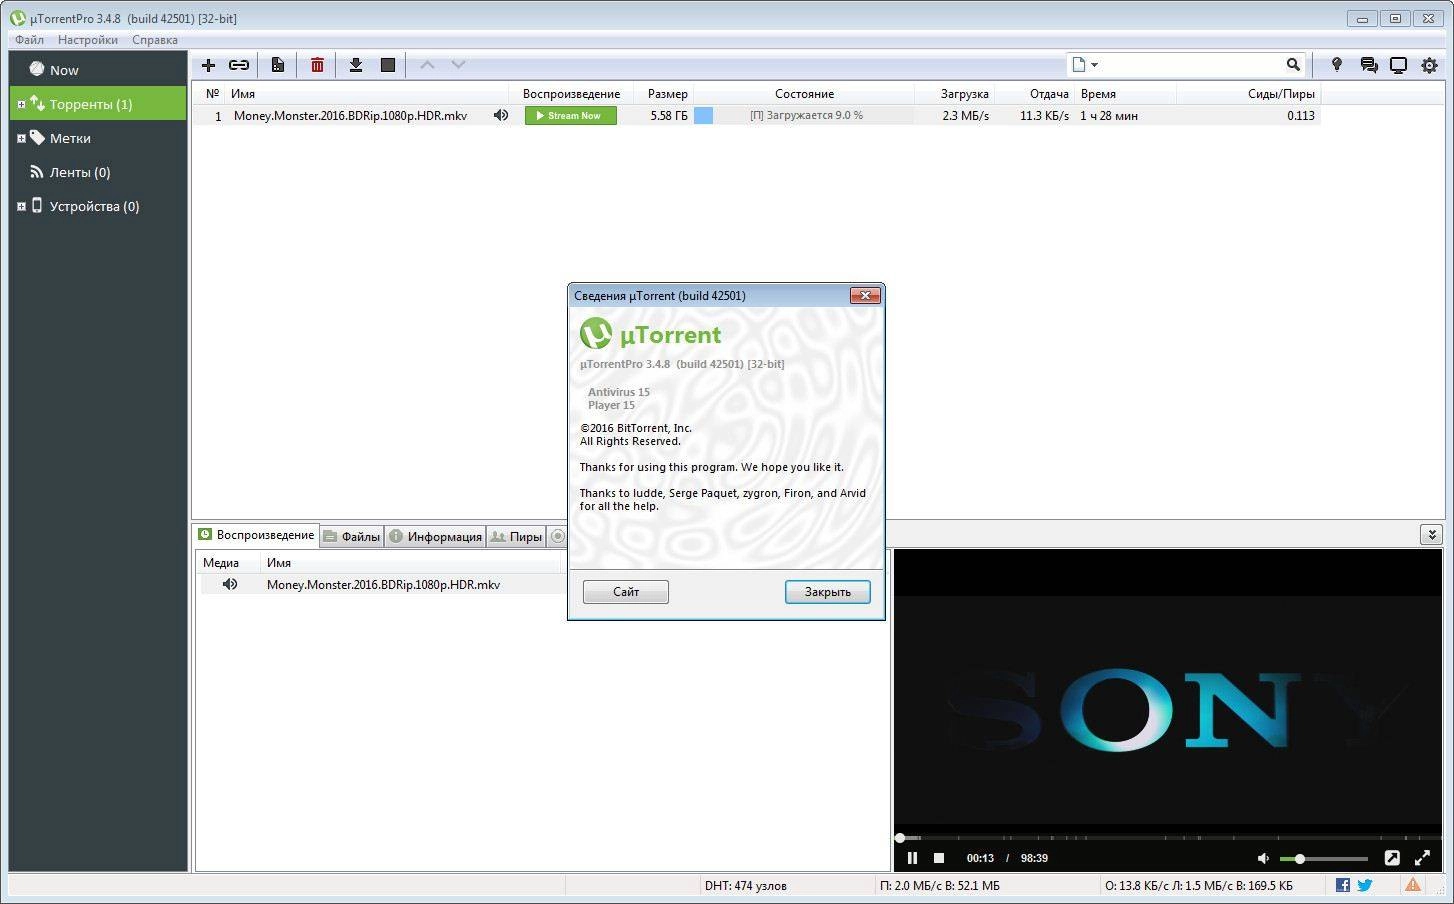
Task: Switch to the Воспроизведение tab
Action: (x=256, y=535)
